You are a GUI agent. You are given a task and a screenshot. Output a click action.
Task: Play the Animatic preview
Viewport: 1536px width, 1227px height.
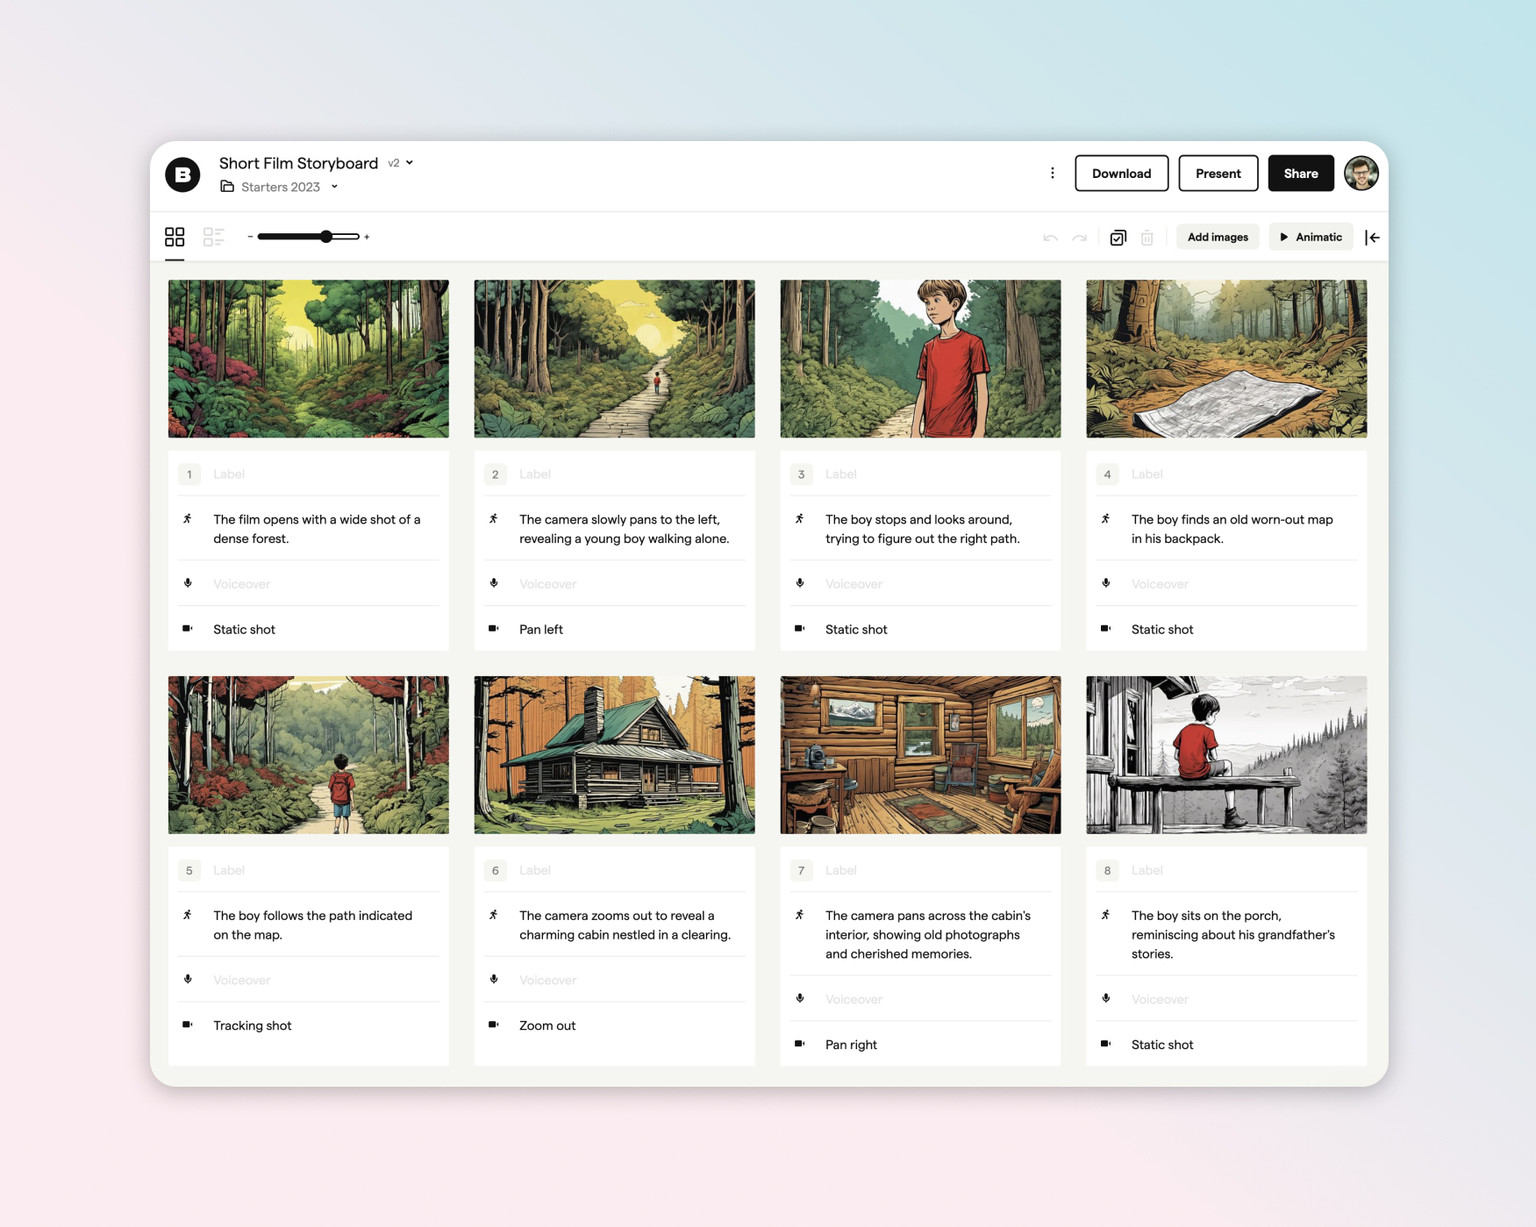click(1310, 236)
